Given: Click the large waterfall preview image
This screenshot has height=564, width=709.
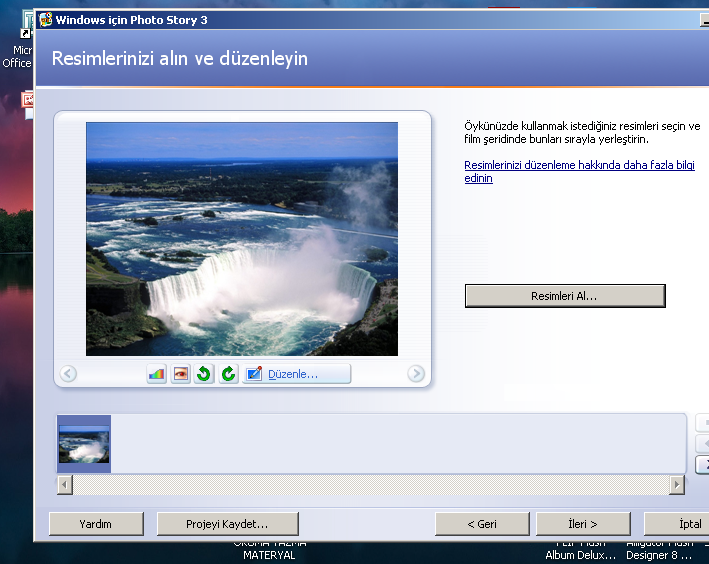Looking at the screenshot, I should [241, 238].
